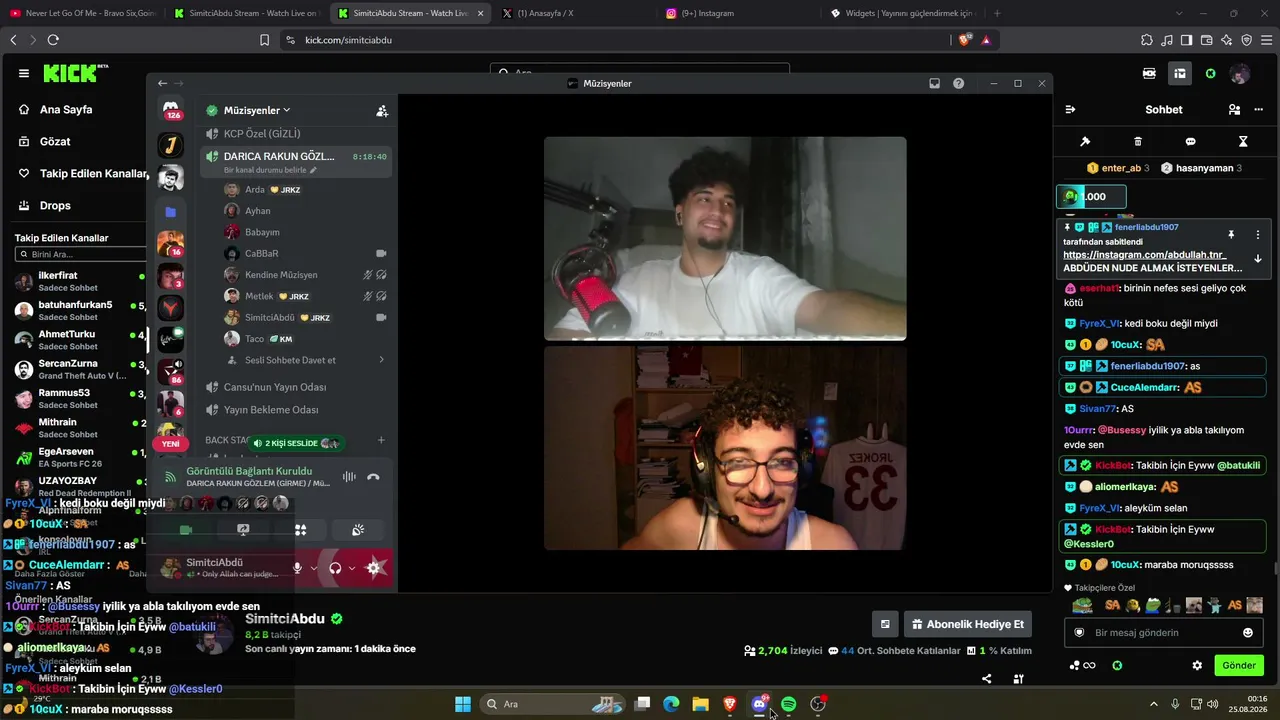The image size is (1280, 720).
Task: Open chat settings gear
Action: [1197, 666]
